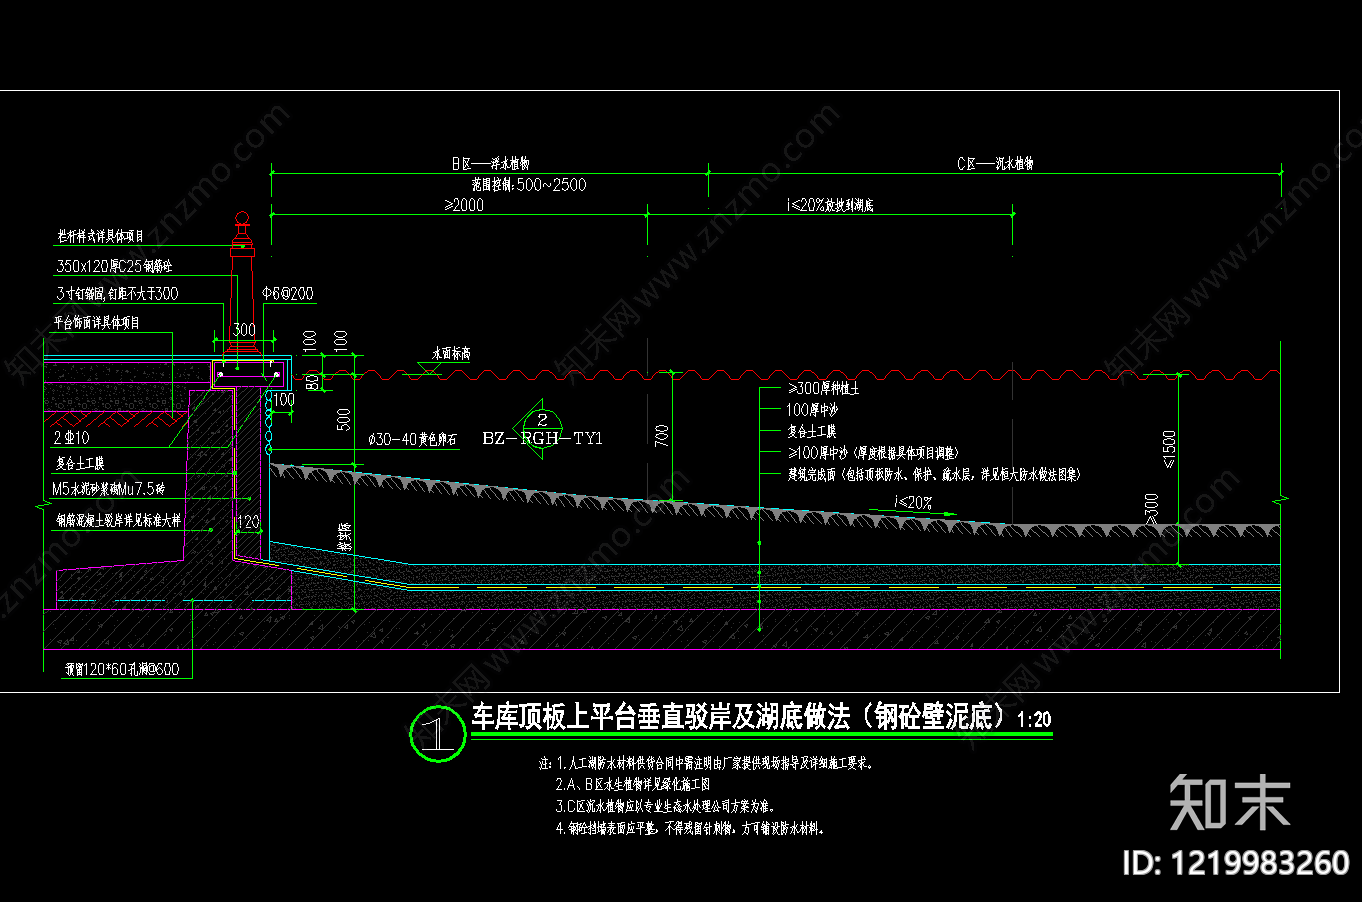Click the 300 width dimension under railing
The image size is (1362, 902).
[x=244, y=330]
